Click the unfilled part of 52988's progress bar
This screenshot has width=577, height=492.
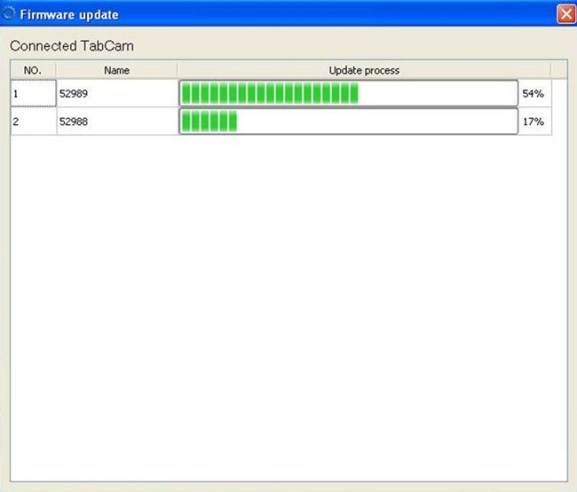tap(377, 121)
